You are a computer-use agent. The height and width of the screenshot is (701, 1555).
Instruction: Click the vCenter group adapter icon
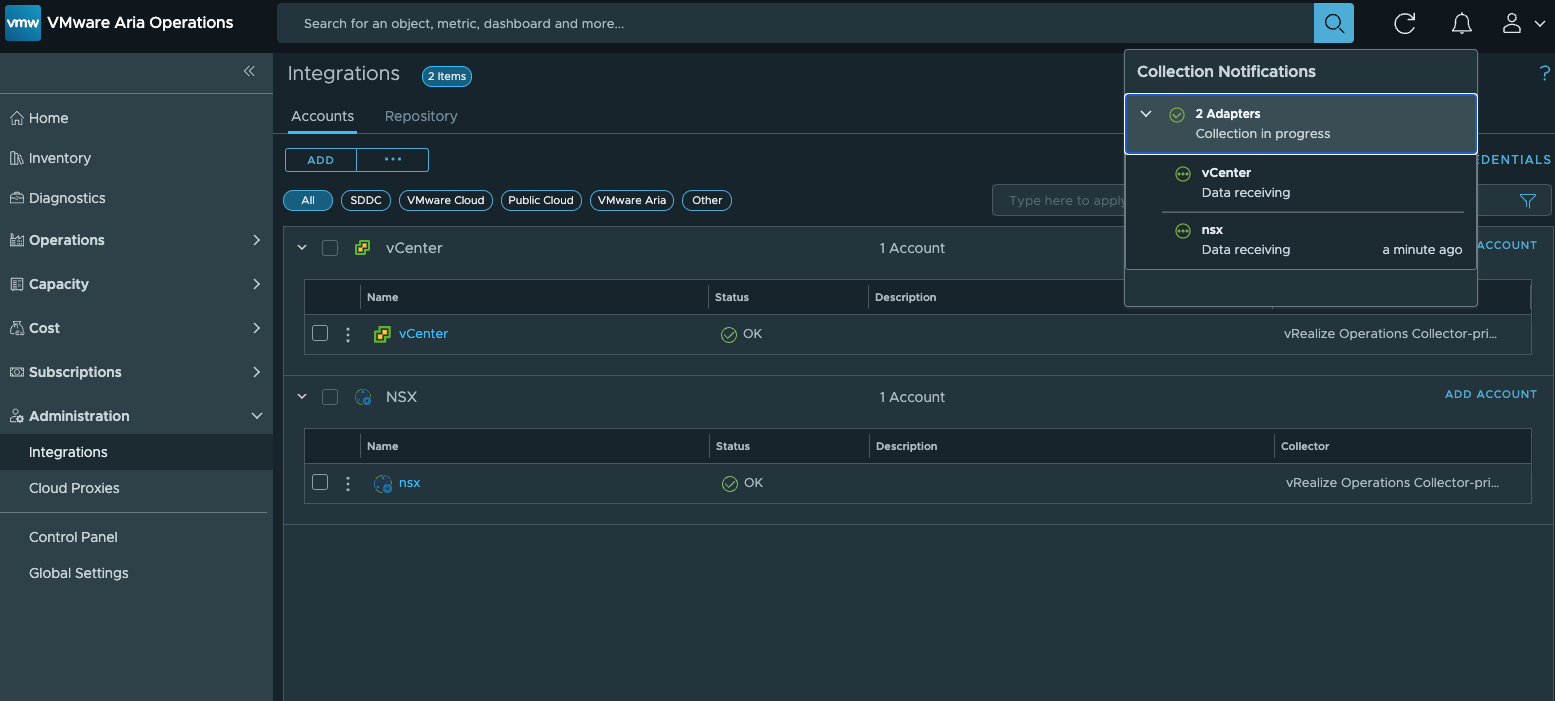(363, 248)
